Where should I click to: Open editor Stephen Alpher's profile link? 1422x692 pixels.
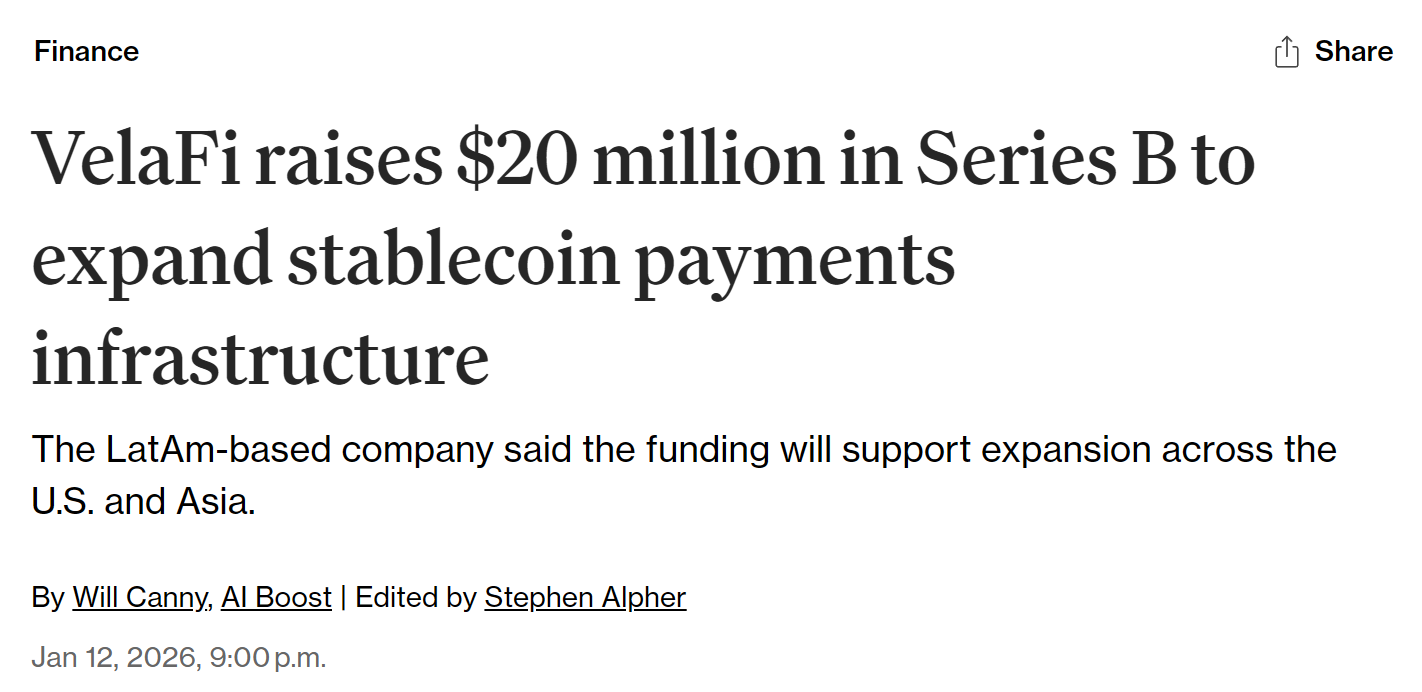[585, 598]
